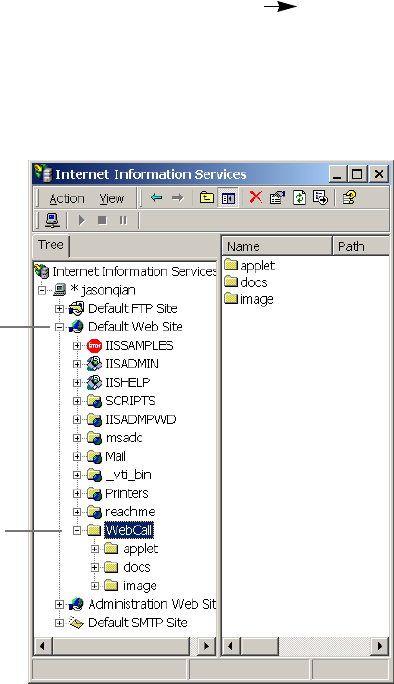Screen dimensions: 394x684
Task: Click the IISADMIN application icon
Action: (x=94, y=364)
